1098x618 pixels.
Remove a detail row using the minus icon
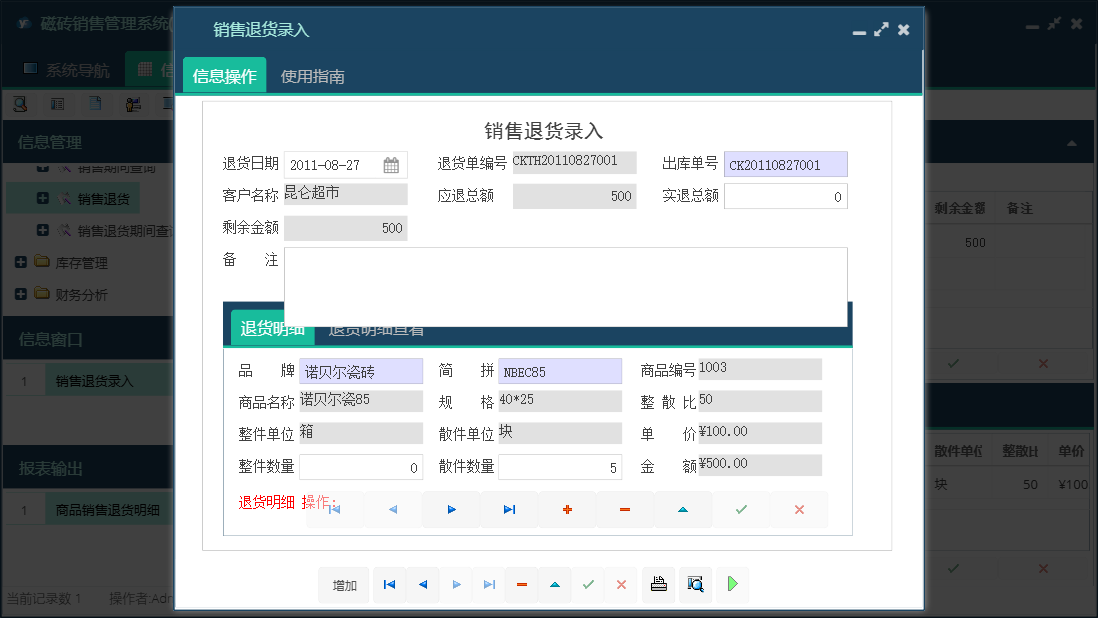click(624, 509)
